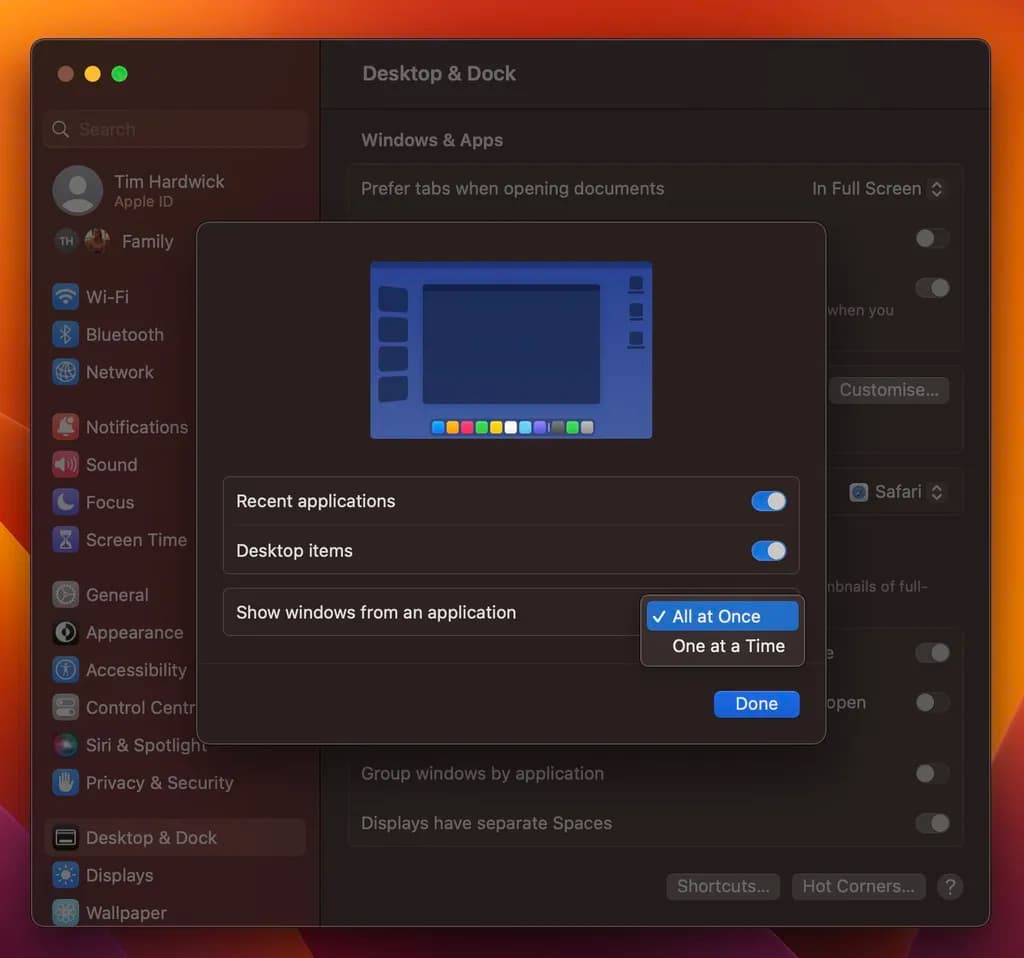Select the Network globe icon
This screenshot has width=1024, height=958.
66,372
